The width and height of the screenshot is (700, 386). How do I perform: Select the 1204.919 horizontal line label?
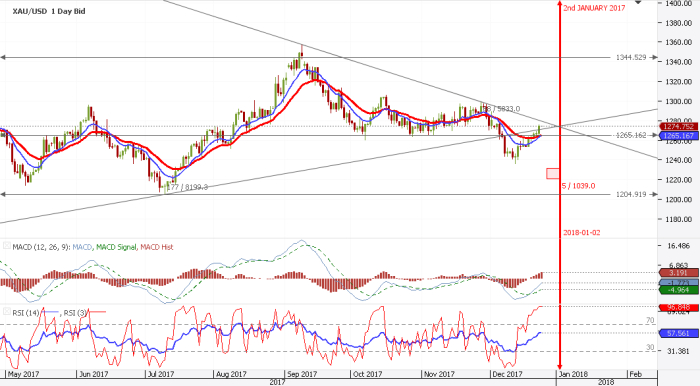click(631, 194)
